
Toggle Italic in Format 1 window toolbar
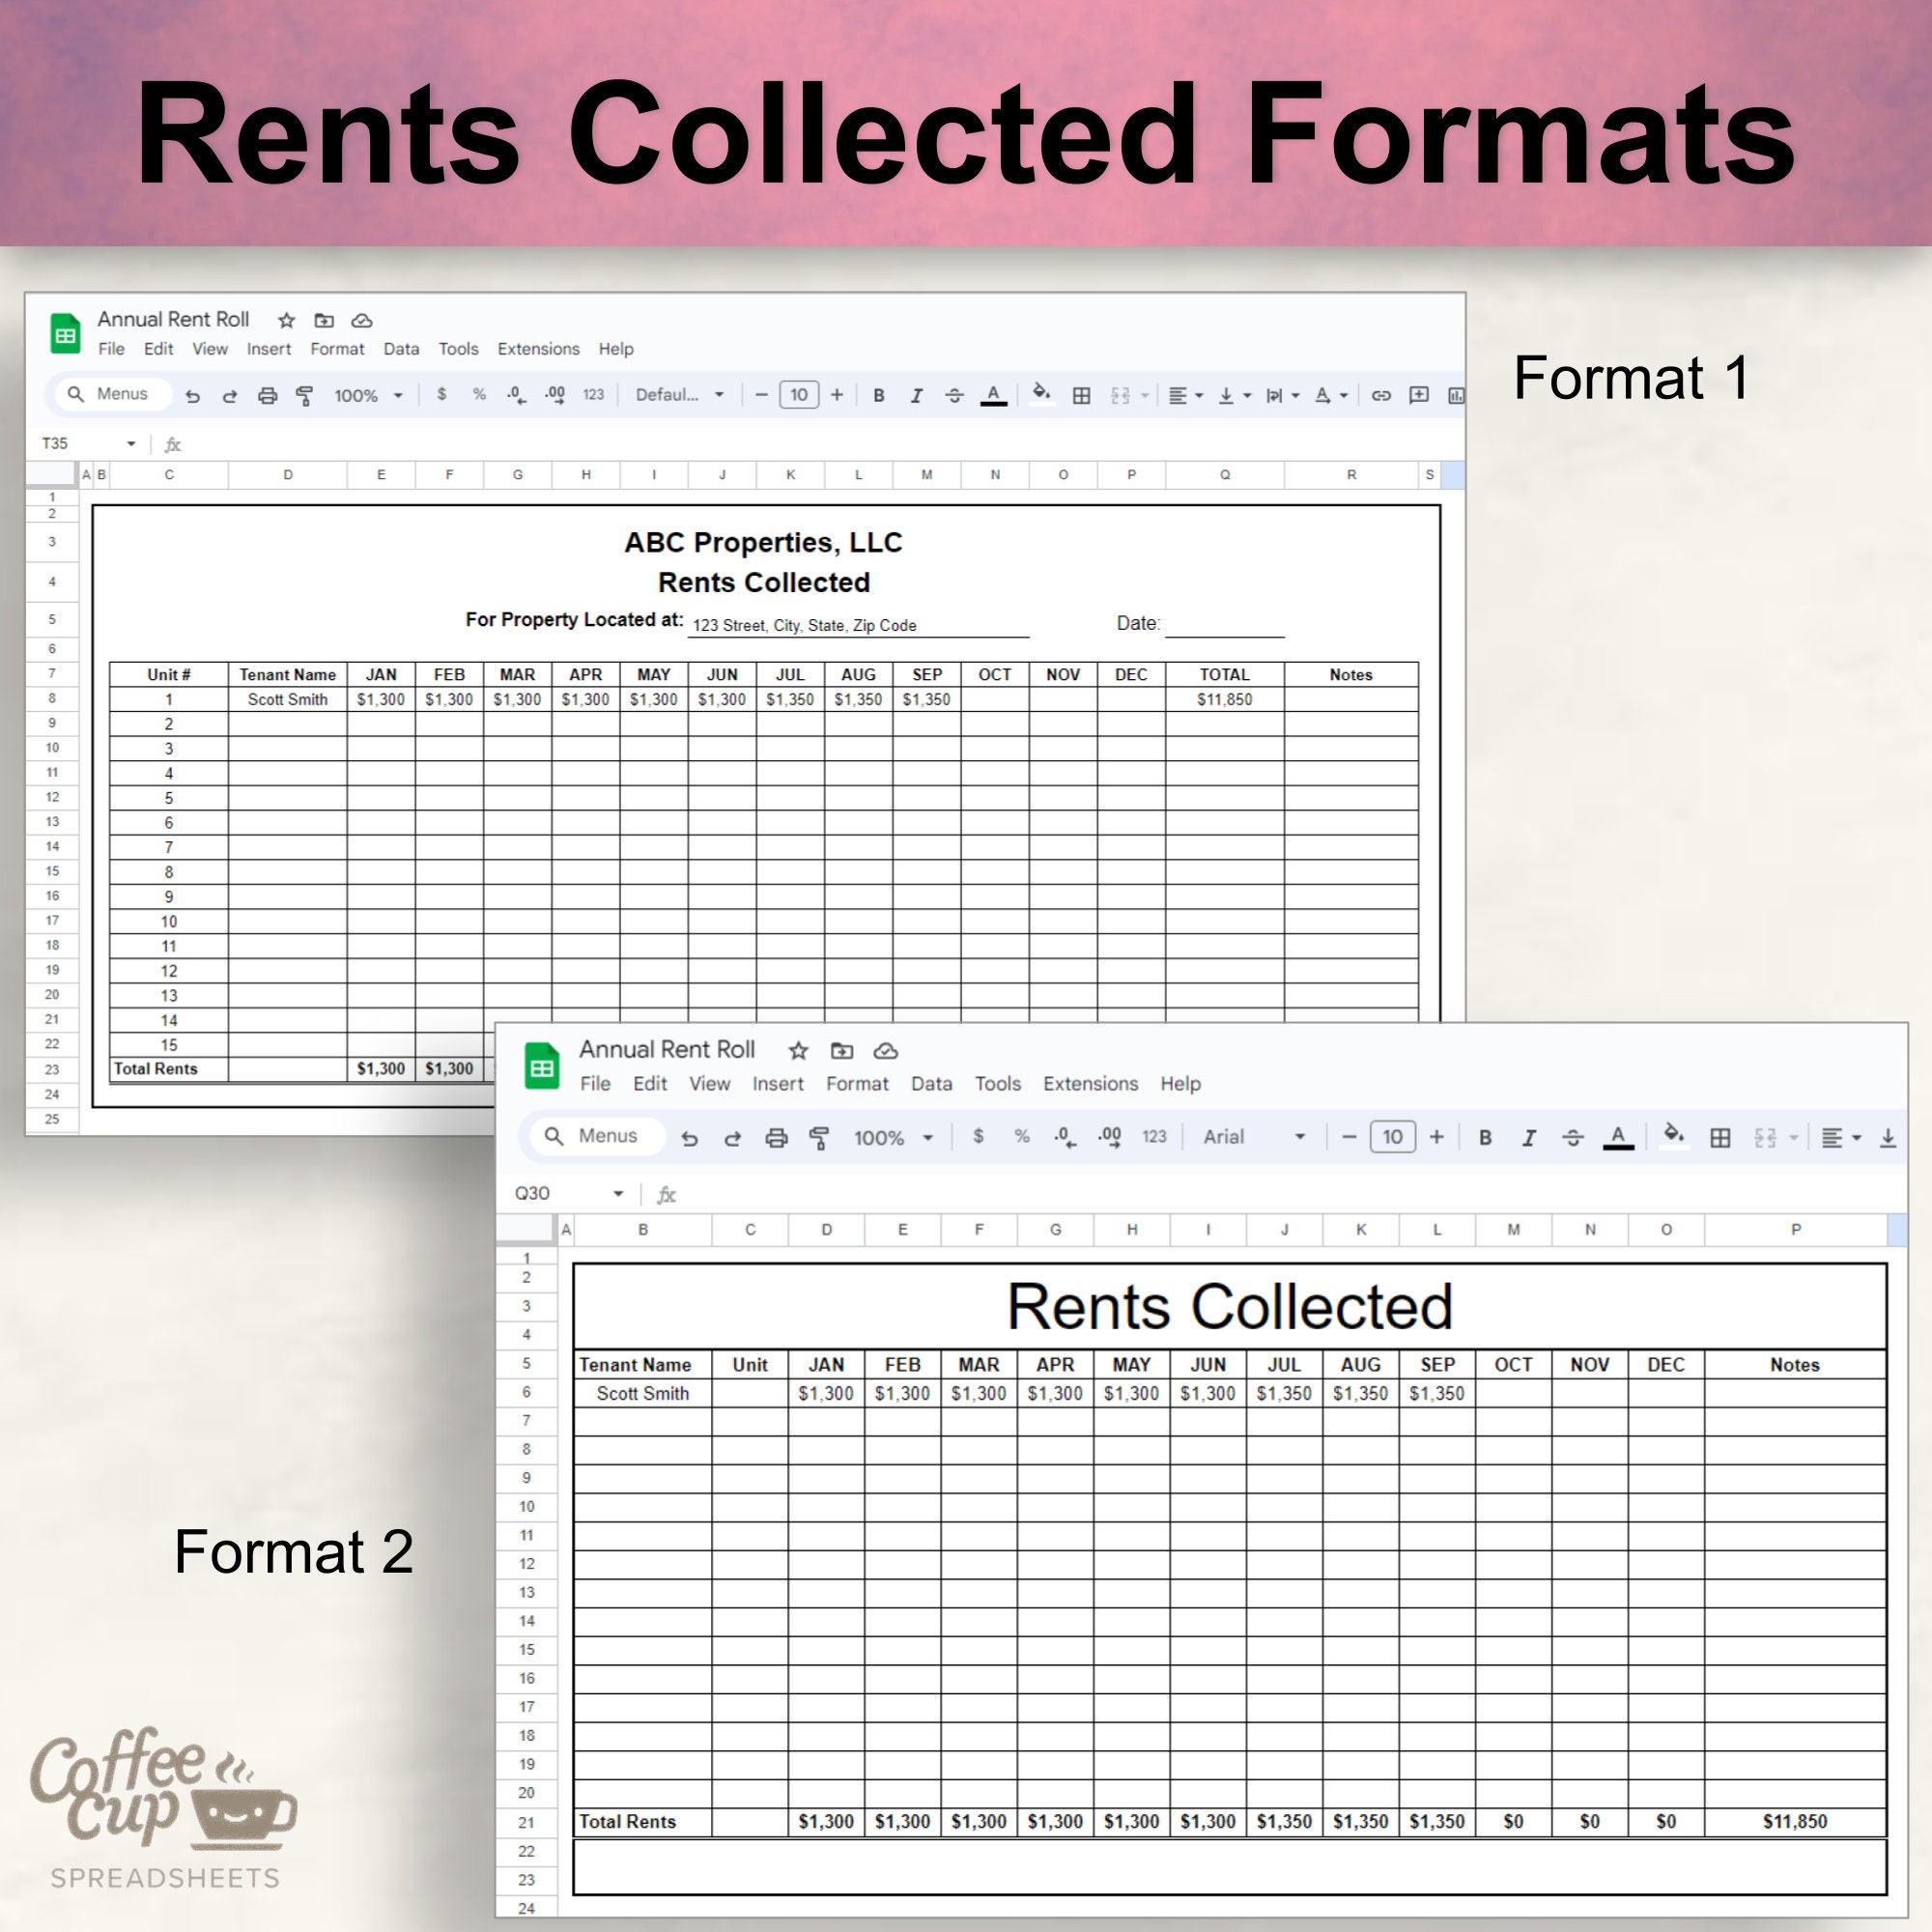pos(916,395)
